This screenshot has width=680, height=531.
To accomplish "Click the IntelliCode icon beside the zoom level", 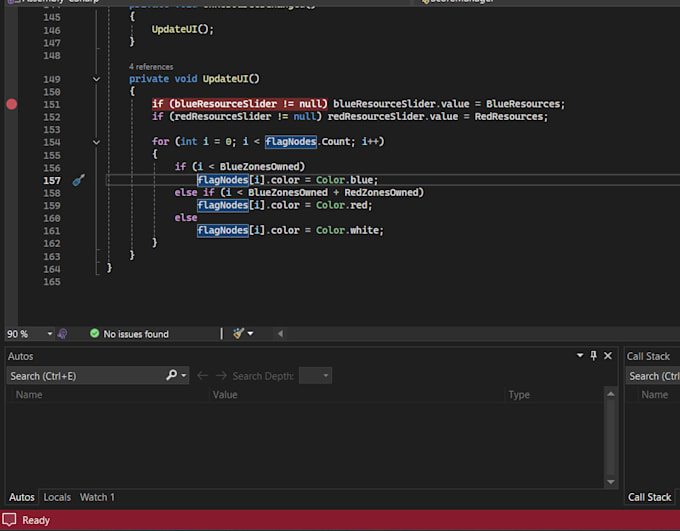I will [x=62, y=334].
